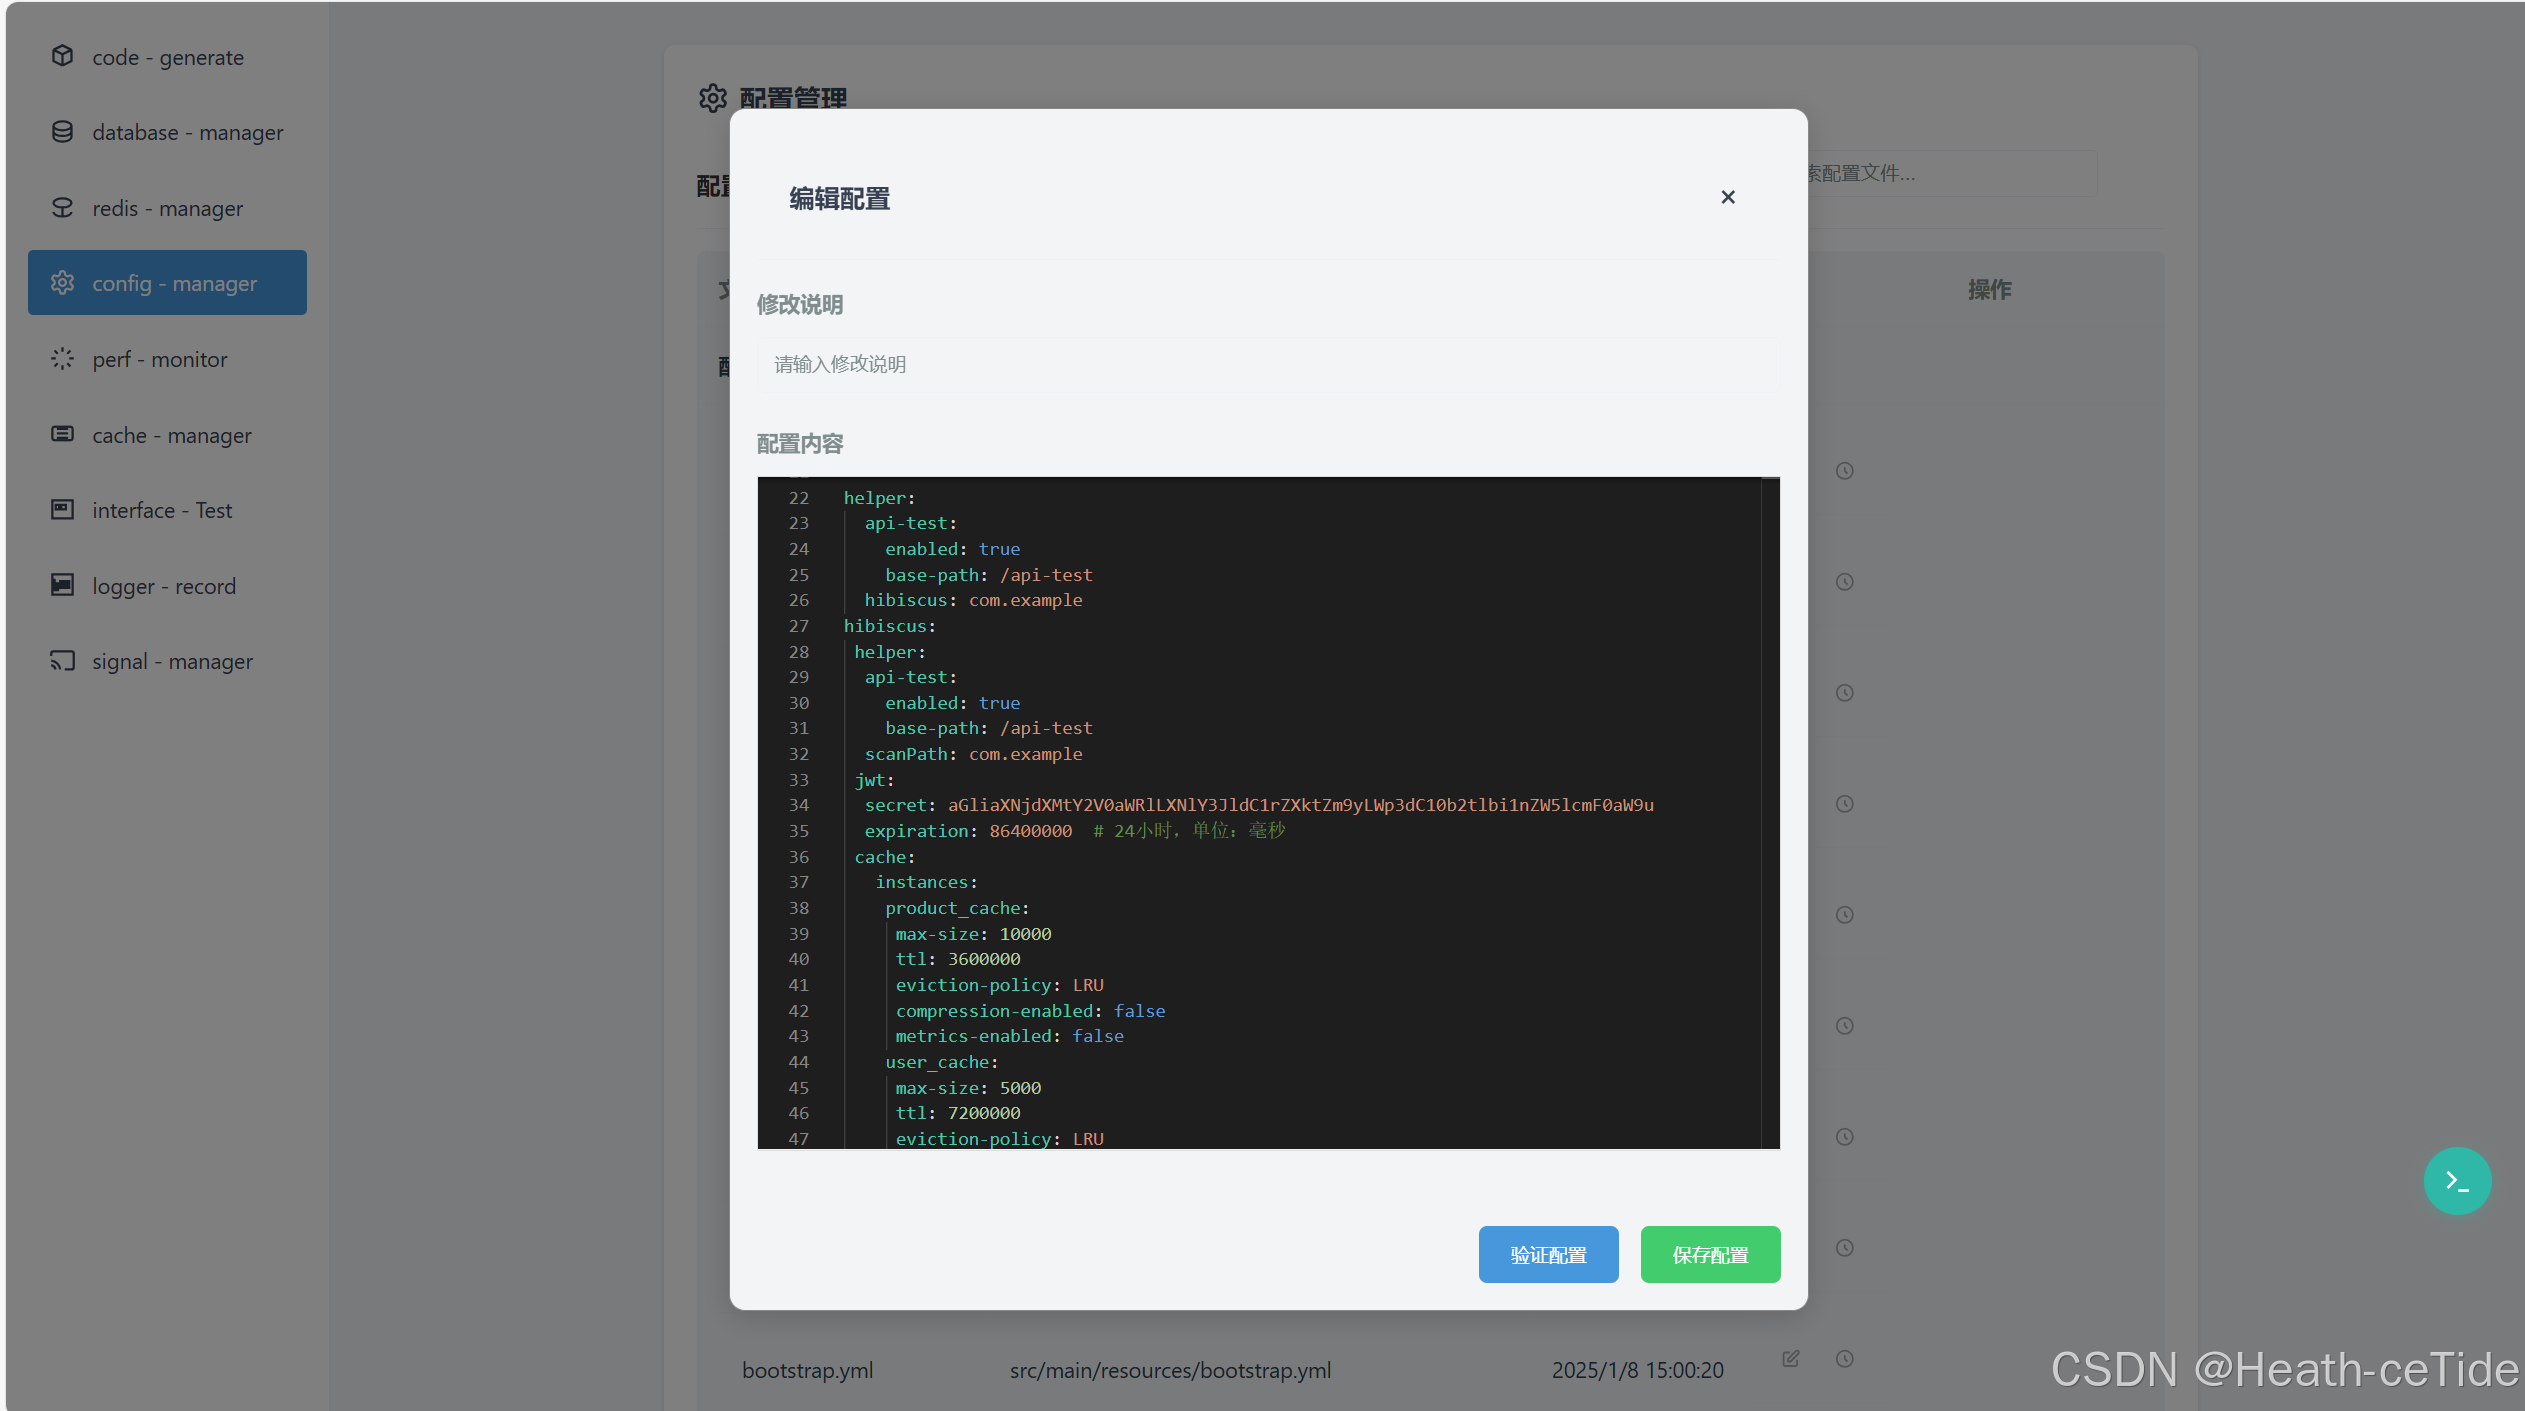Click the history clock icon for bootstrap.yml
Screen dimensions: 2525x1411
point(1845,1359)
